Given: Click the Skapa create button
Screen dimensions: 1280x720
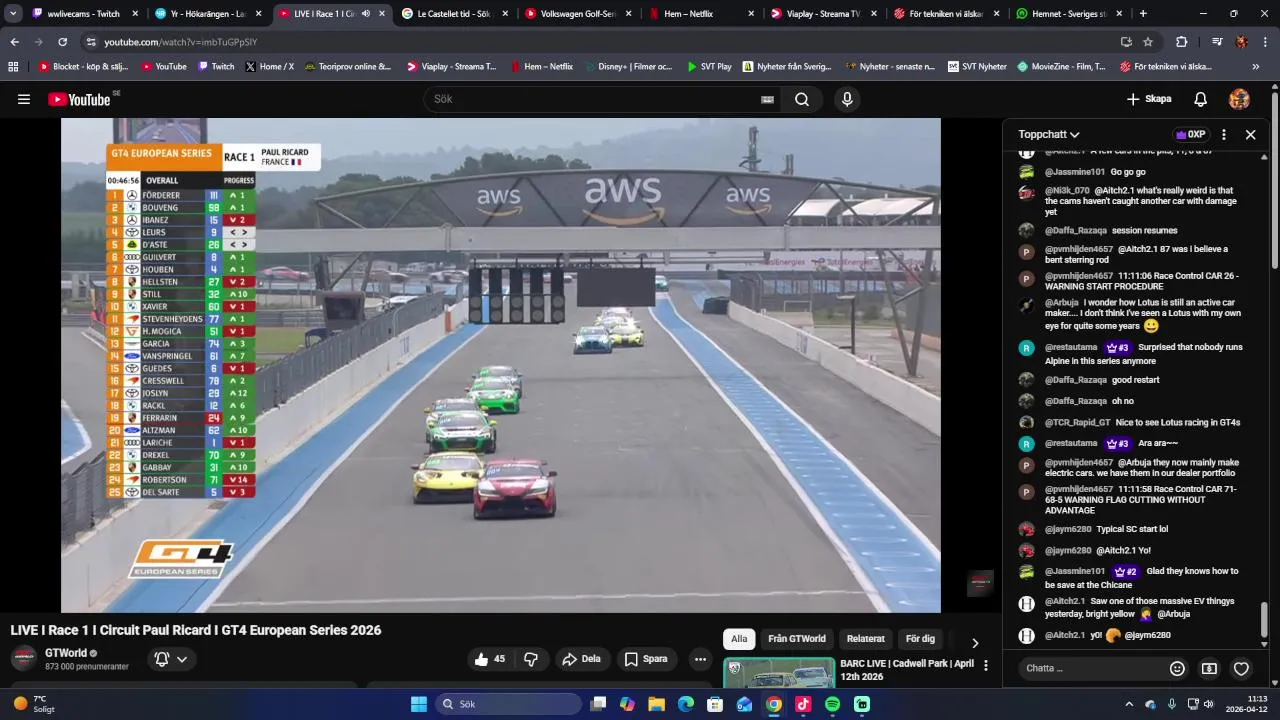Looking at the screenshot, I should click(1149, 99).
